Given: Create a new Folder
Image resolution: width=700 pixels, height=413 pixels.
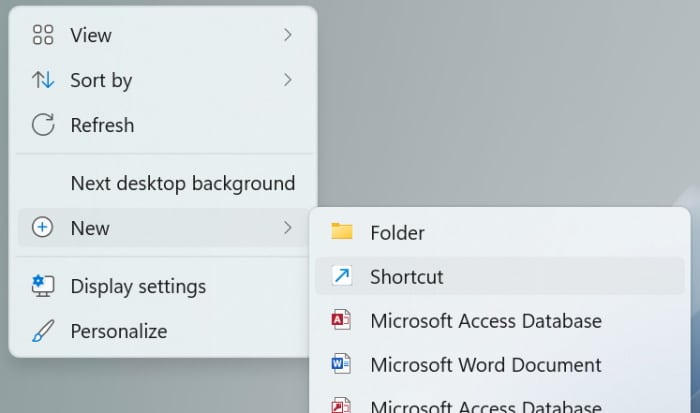Looking at the screenshot, I should pos(500,233).
